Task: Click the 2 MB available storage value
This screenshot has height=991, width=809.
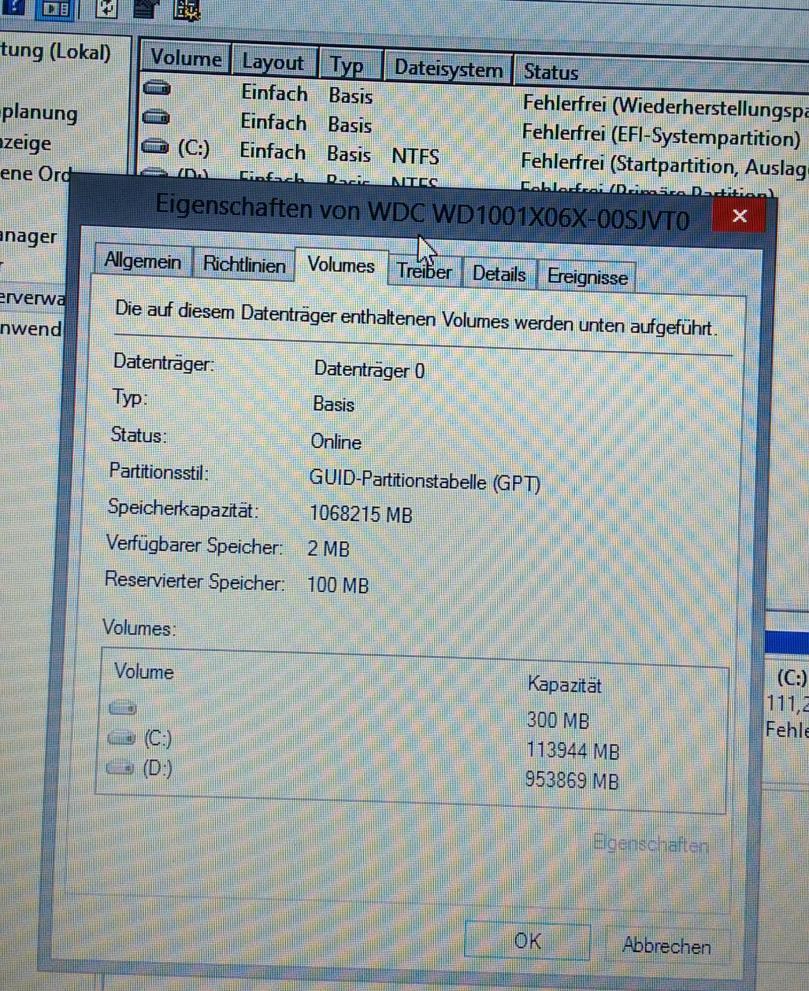Action: click(329, 548)
